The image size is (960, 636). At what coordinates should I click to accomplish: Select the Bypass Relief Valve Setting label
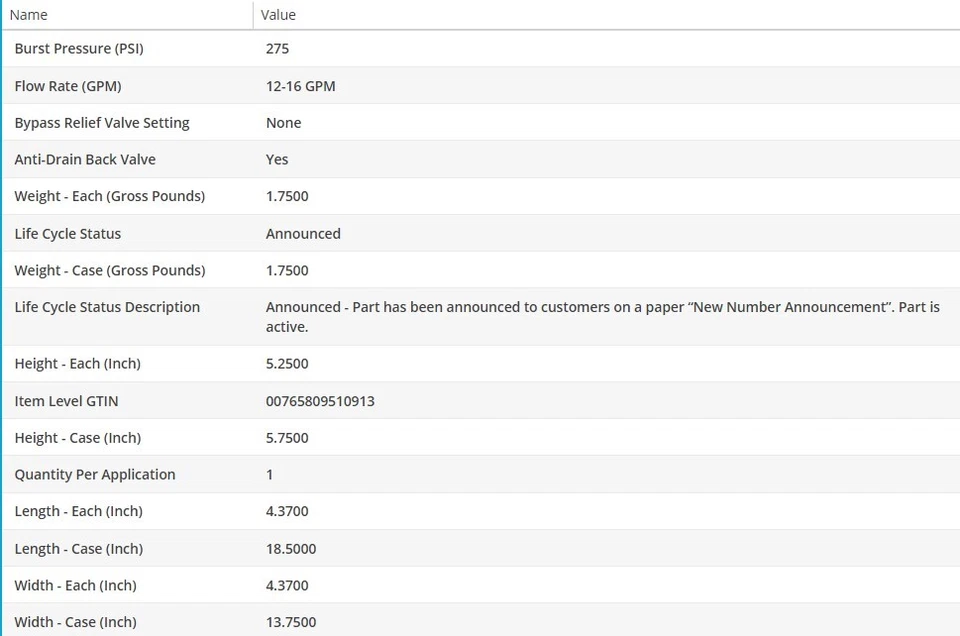tap(102, 123)
